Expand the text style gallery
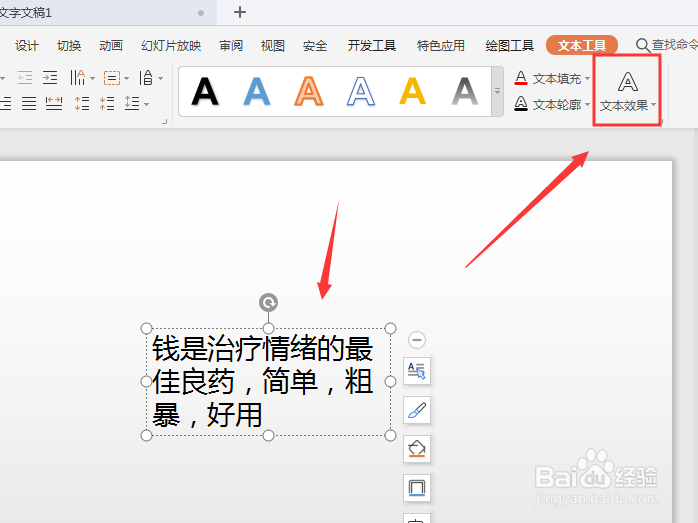Screen dimensions: 698x523 tap(497, 91)
